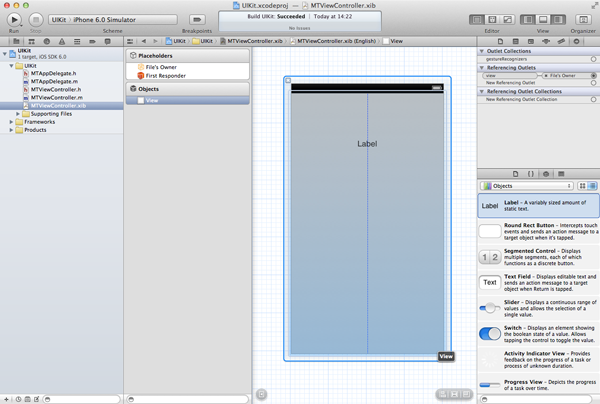The image size is (600, 404).
Task: Switch library to list view
Action: (592, 186)
